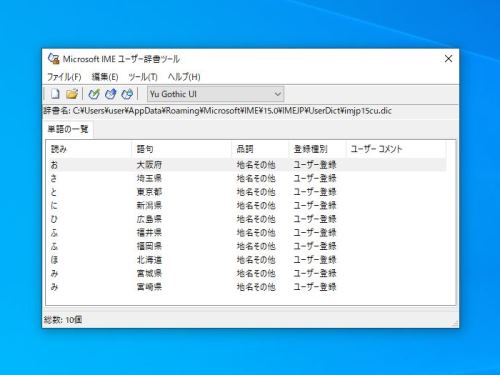Sort by the 語句 column header
This screenshot has height=375, width=500.
[x=182, y=149]
